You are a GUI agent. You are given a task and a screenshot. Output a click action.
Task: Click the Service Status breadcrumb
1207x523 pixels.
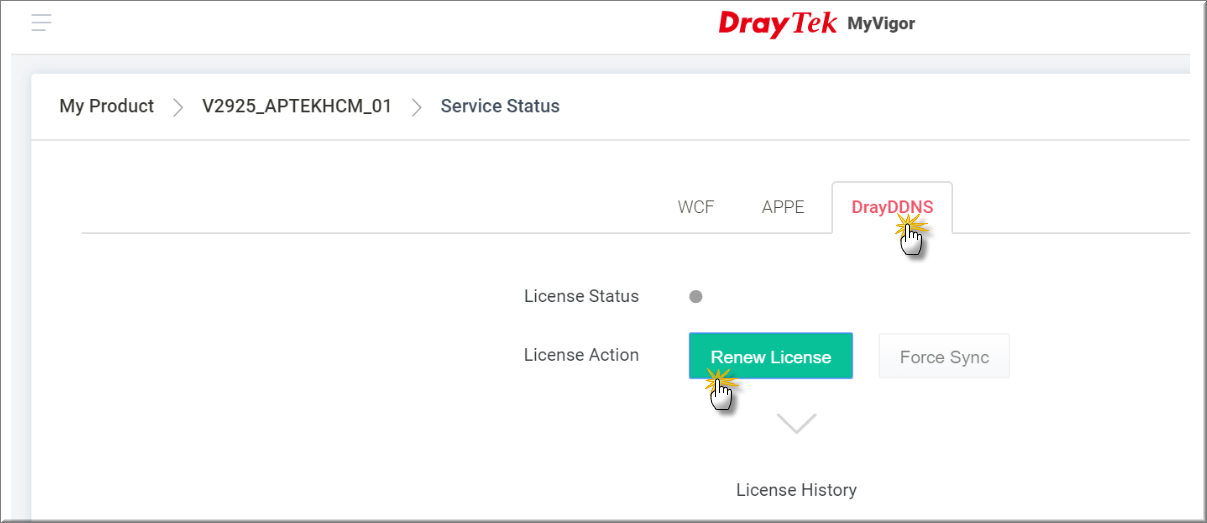tap(500, 106)
